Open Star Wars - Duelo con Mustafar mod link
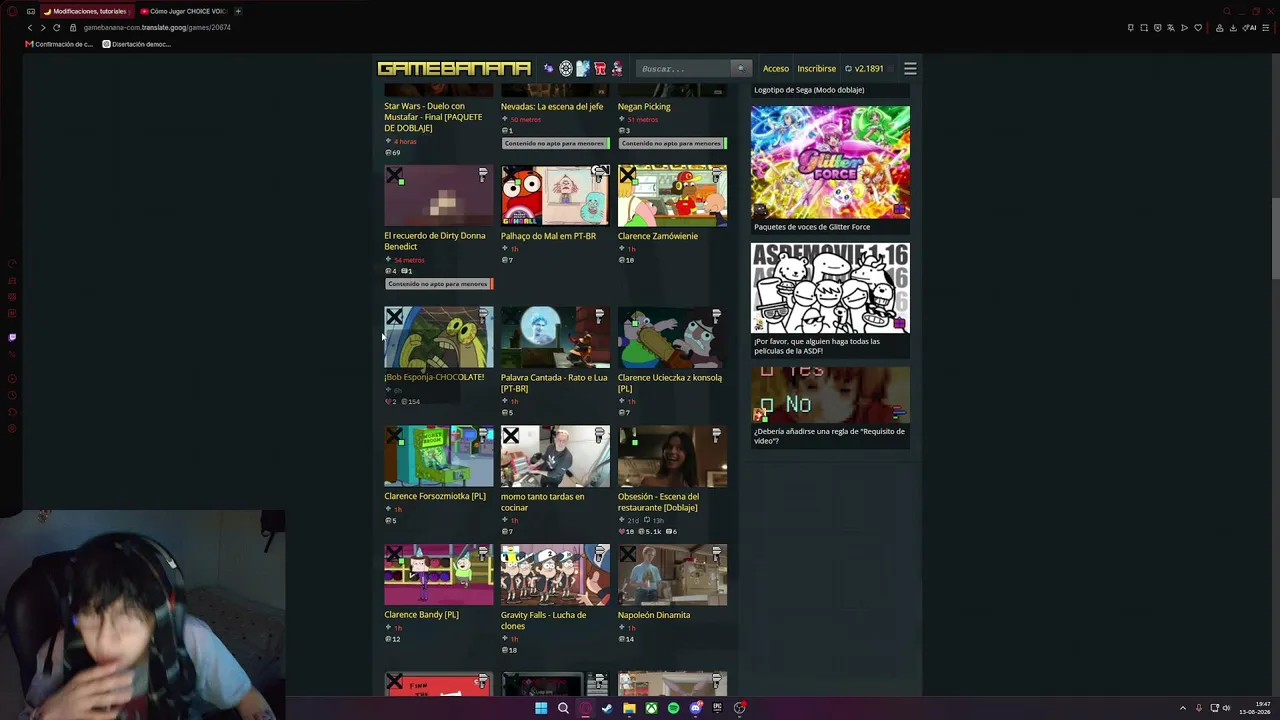 click(433, 117)
